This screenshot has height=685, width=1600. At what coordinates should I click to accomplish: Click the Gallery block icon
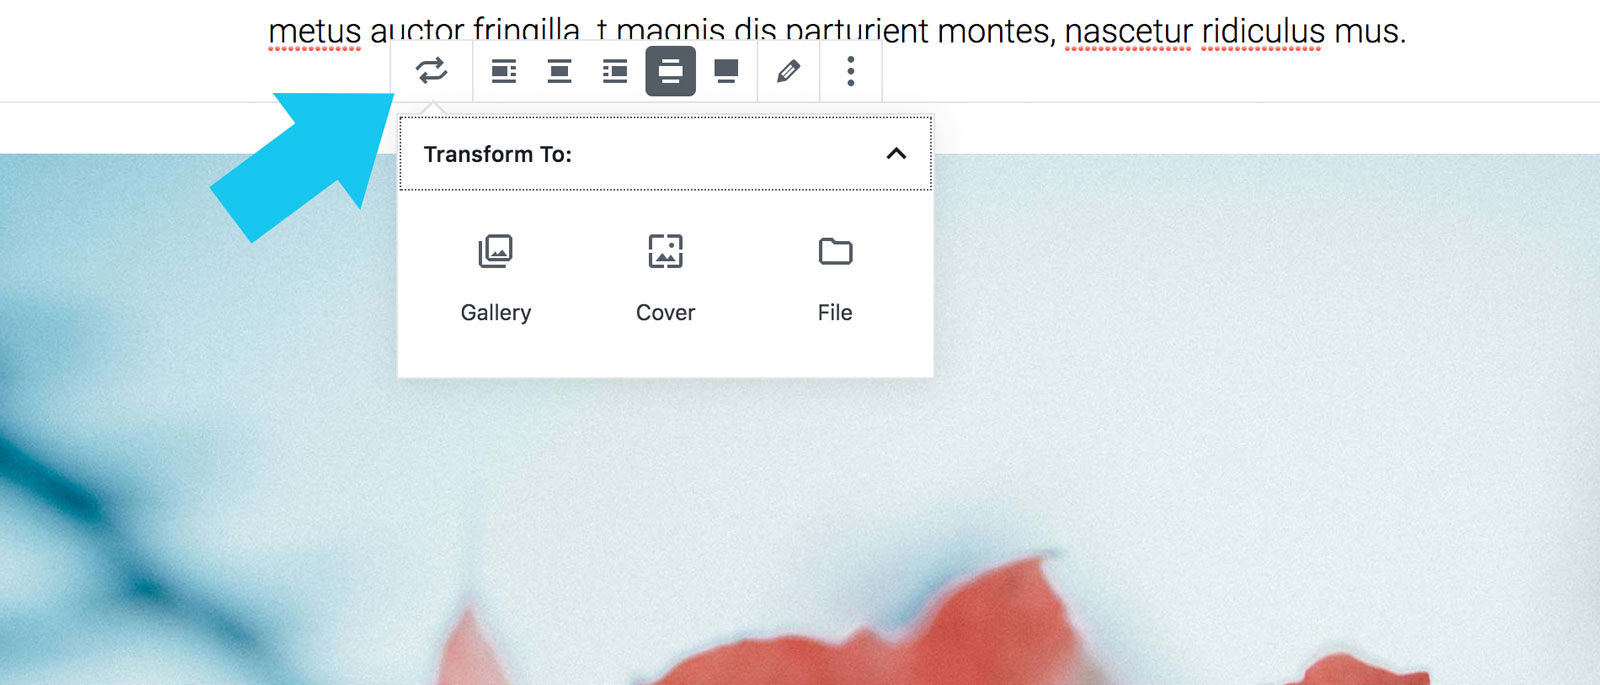(495, 251)
